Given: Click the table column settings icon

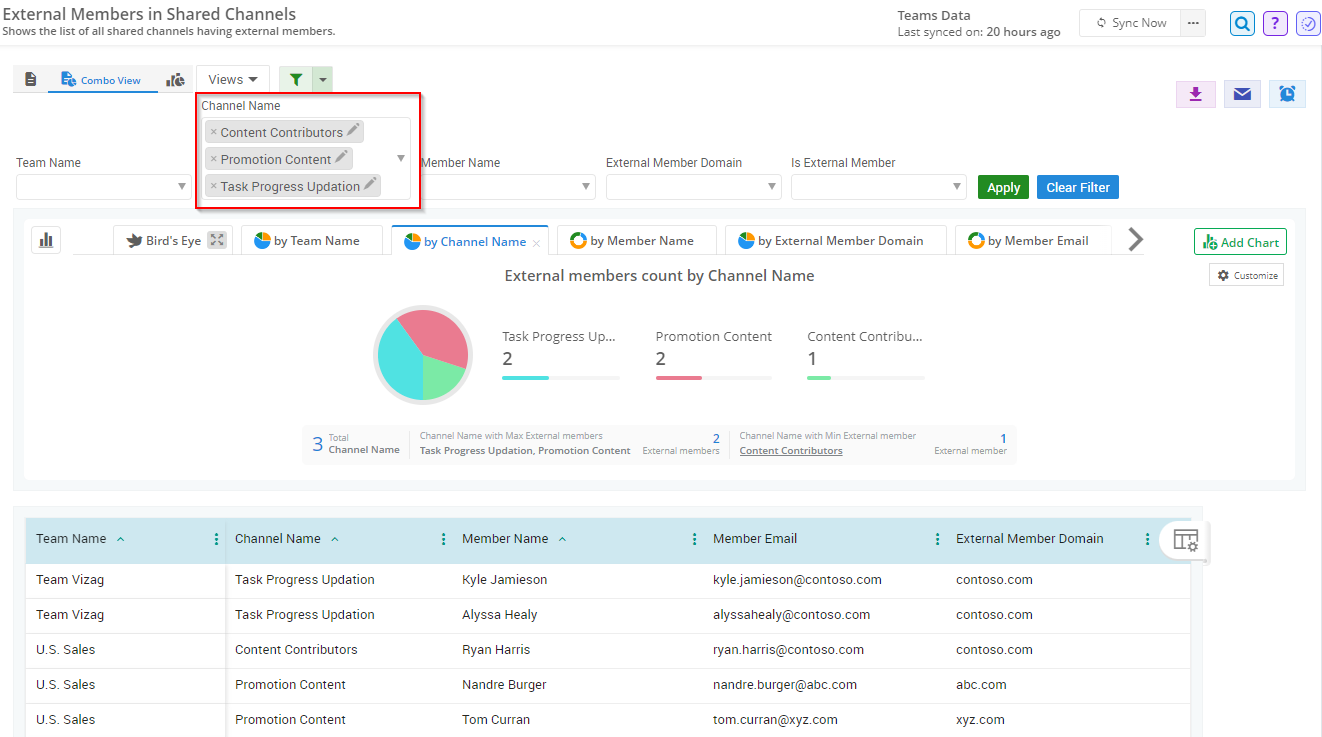Looking at the screenshot, I should pyautogui.click(x=1185, y=540).
